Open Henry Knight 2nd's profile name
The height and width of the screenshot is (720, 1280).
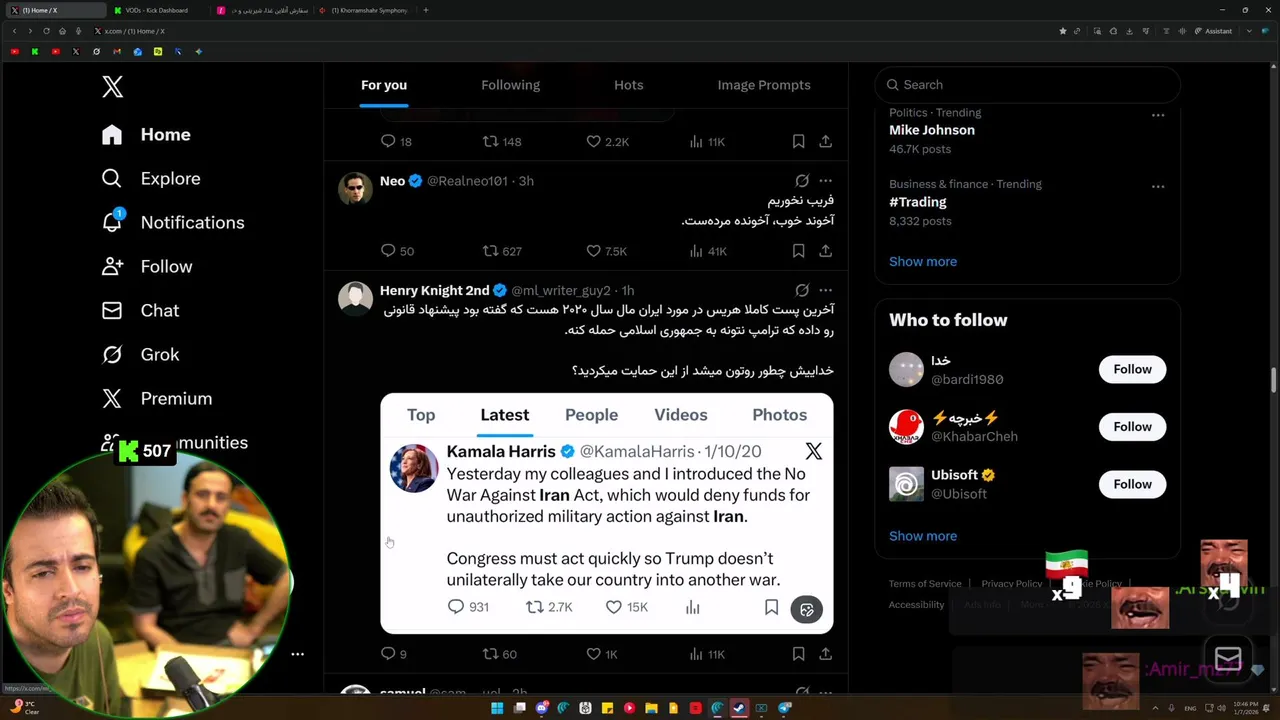point(434,291)
